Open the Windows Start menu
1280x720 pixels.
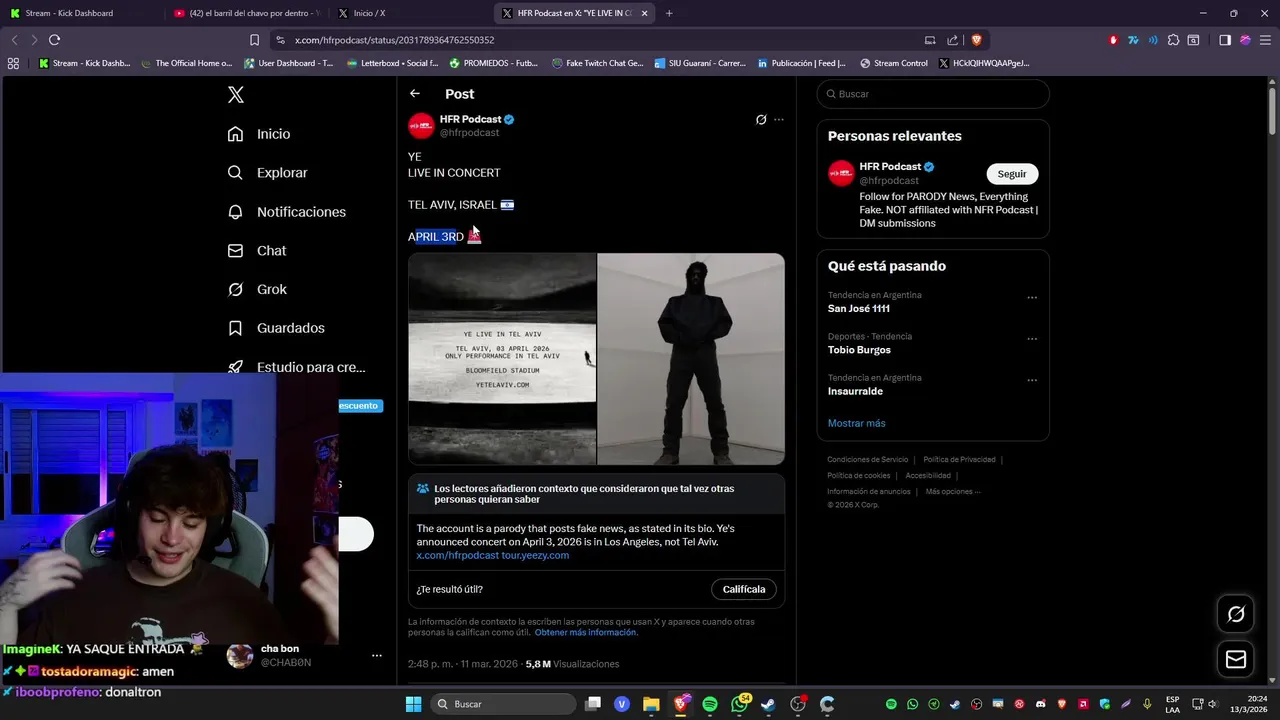(x=413, y=704)
